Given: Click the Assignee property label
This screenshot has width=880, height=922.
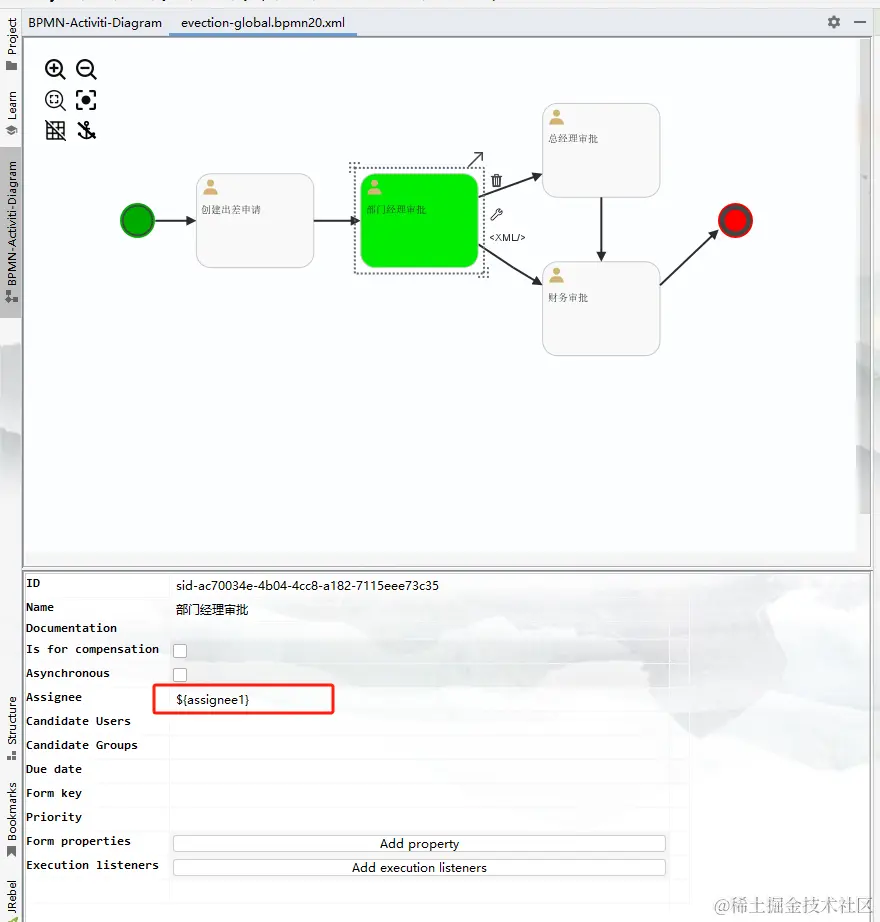Looking at the screenshot, I should pyautogui.click(x=54, y=697).
